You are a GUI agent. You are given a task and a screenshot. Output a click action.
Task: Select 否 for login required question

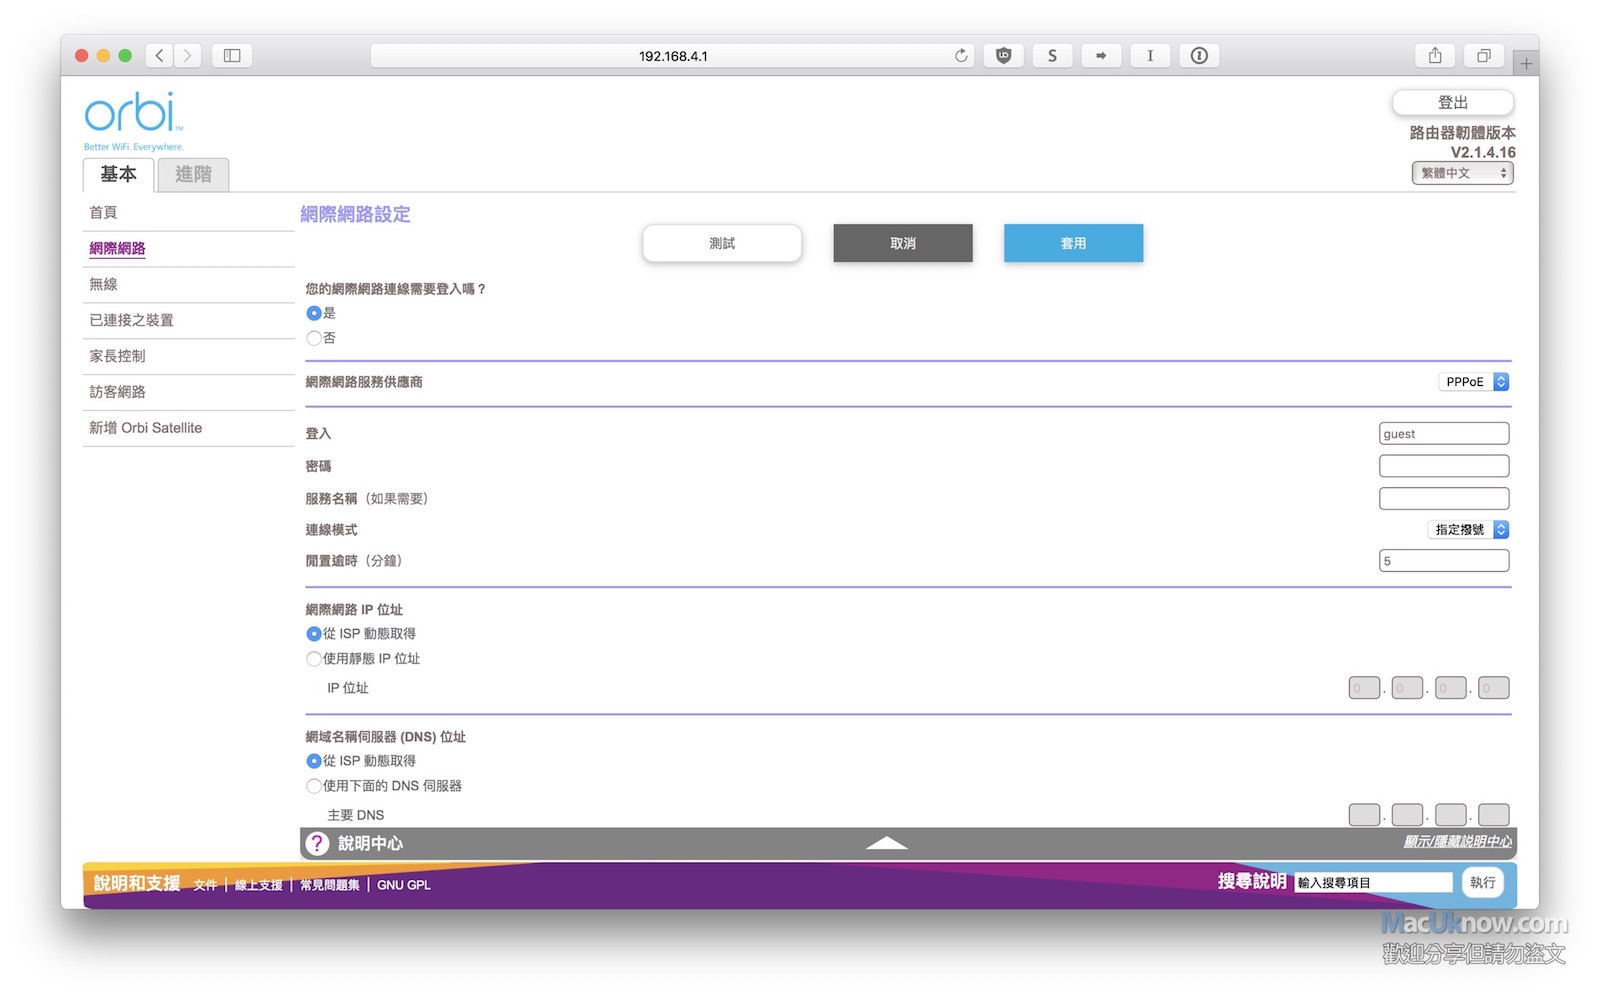coord(314,338)
